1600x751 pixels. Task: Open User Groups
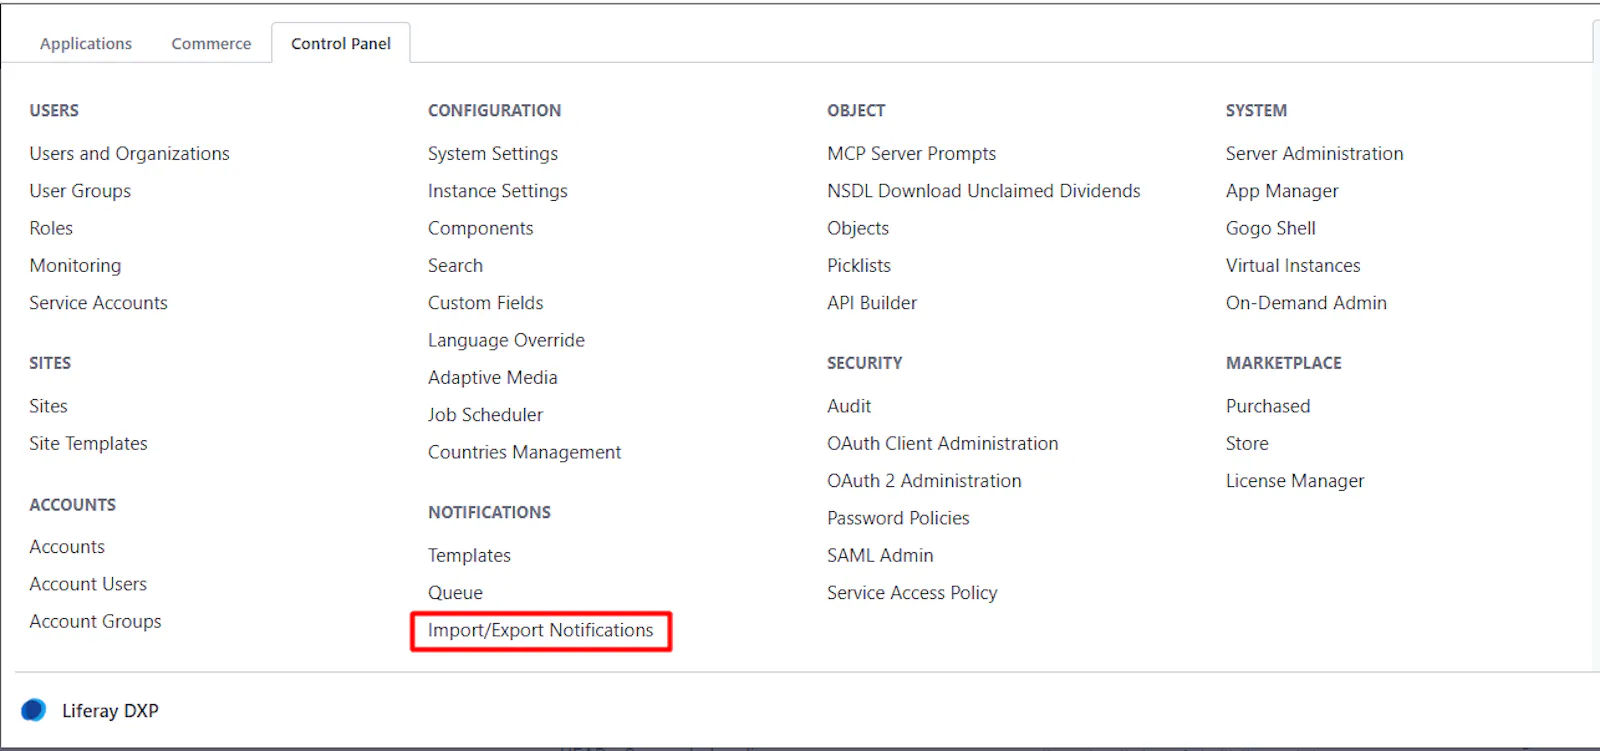[80, 191]
